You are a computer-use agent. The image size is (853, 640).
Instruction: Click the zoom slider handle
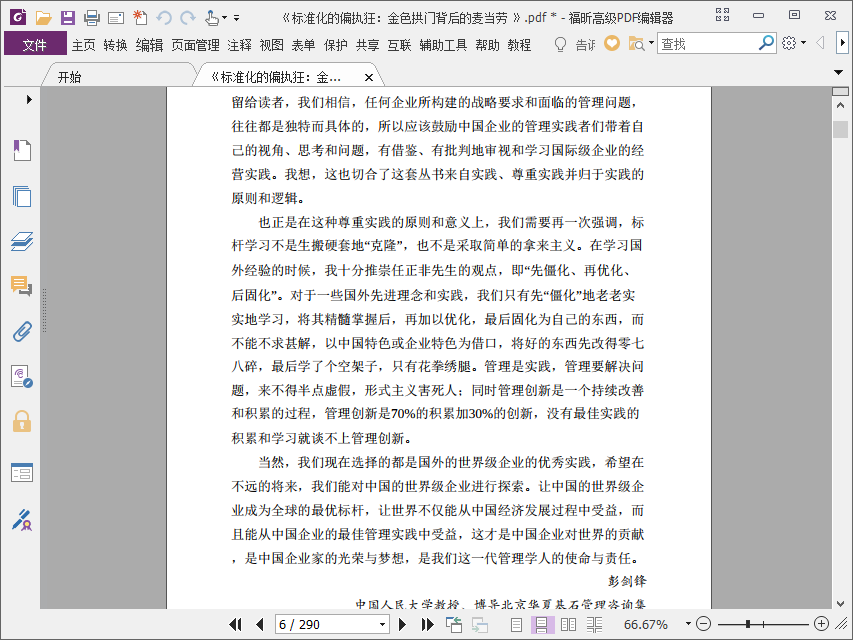click(749, 624)
